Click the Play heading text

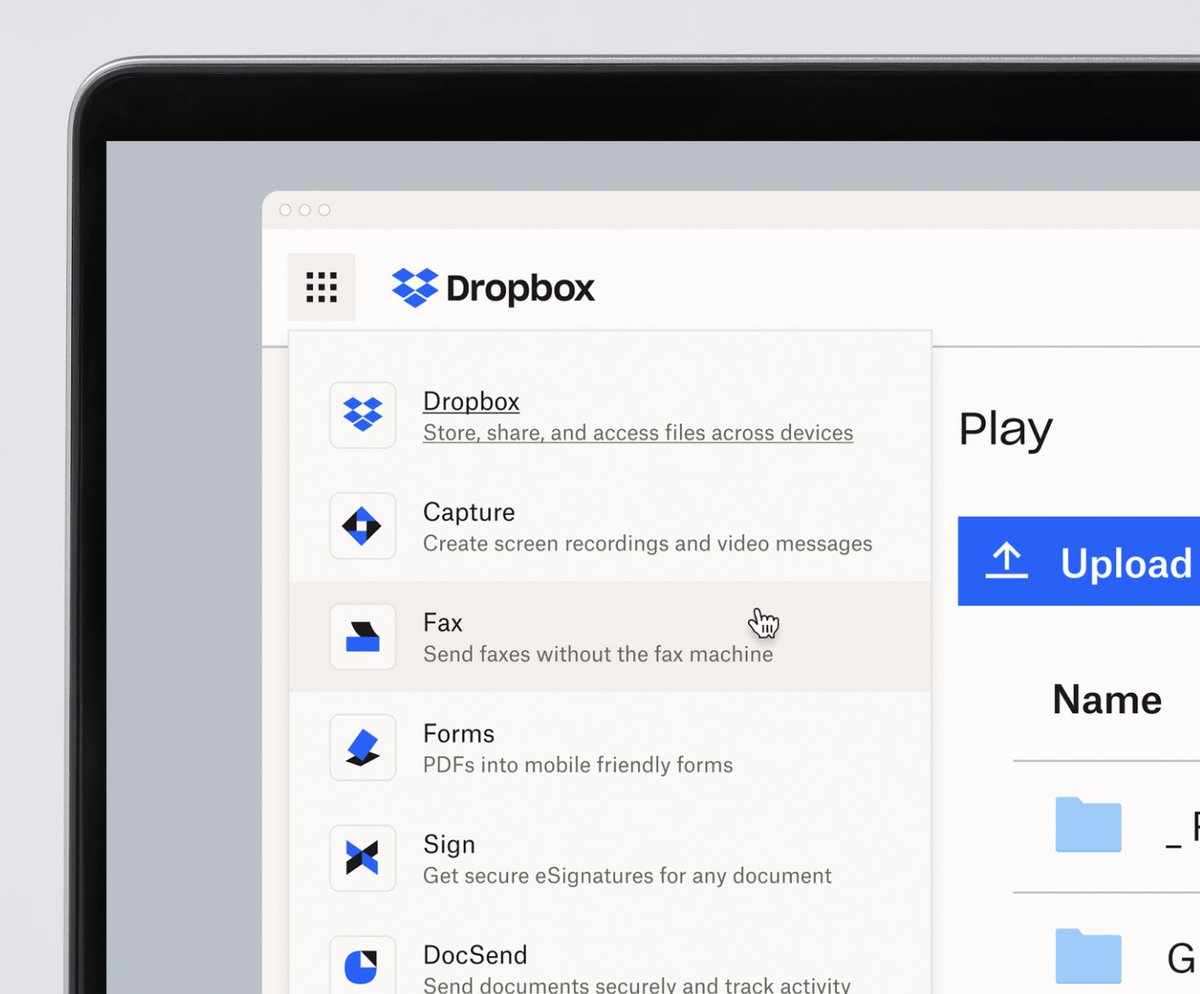[1005, 430]
